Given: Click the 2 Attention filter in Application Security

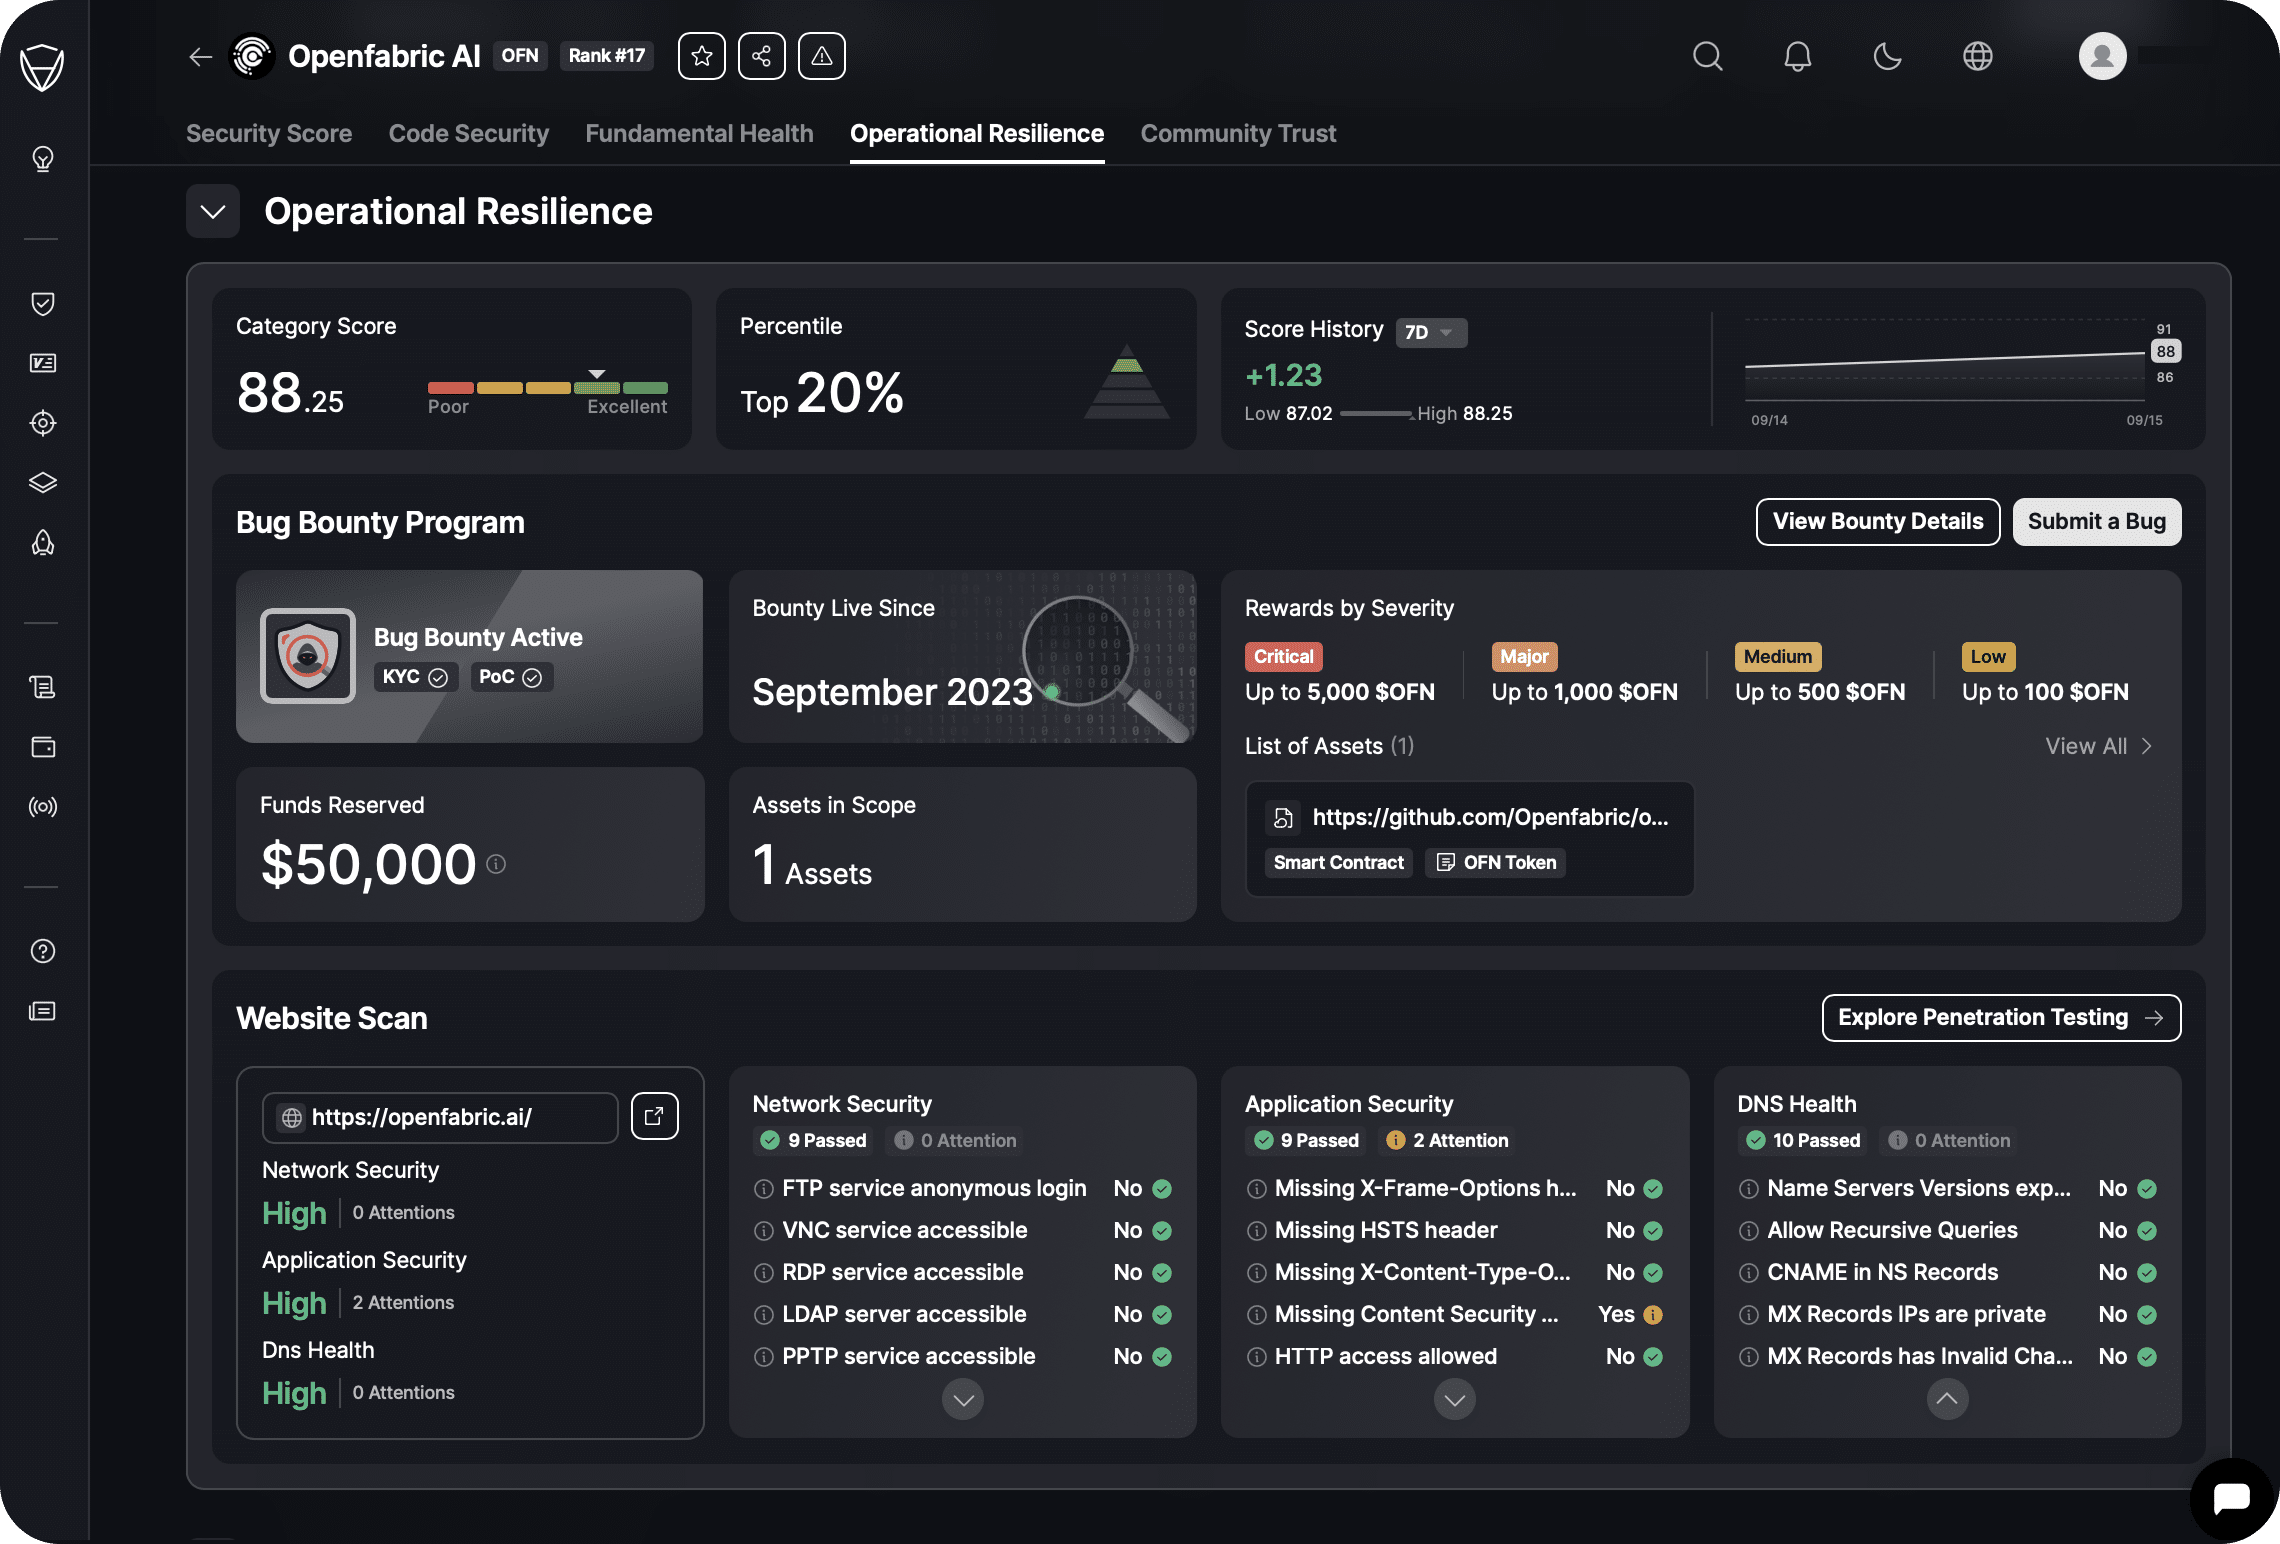Looking at the screenshot, I should coord(1447,1141).
